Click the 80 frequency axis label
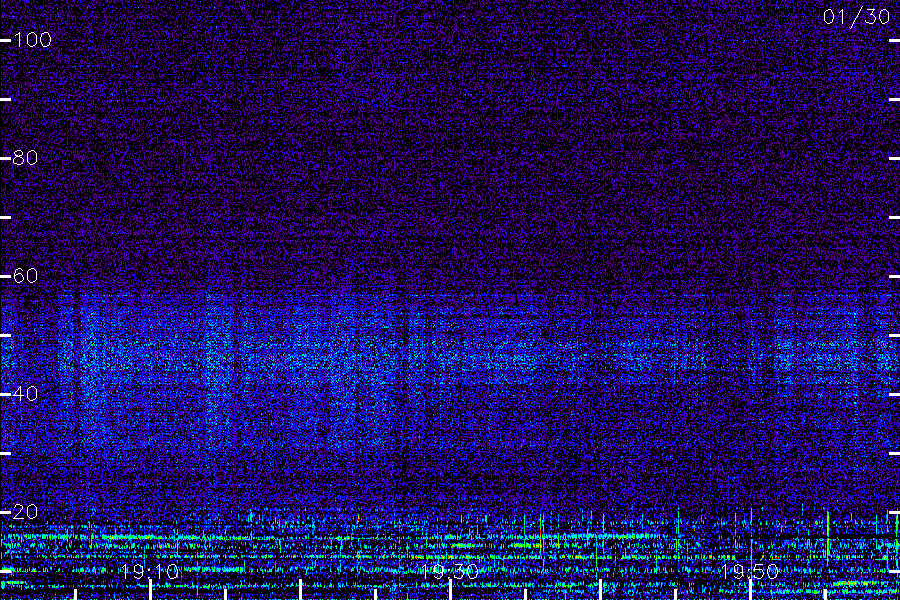The width and height of the screenshot is (900, 600). 25,158
